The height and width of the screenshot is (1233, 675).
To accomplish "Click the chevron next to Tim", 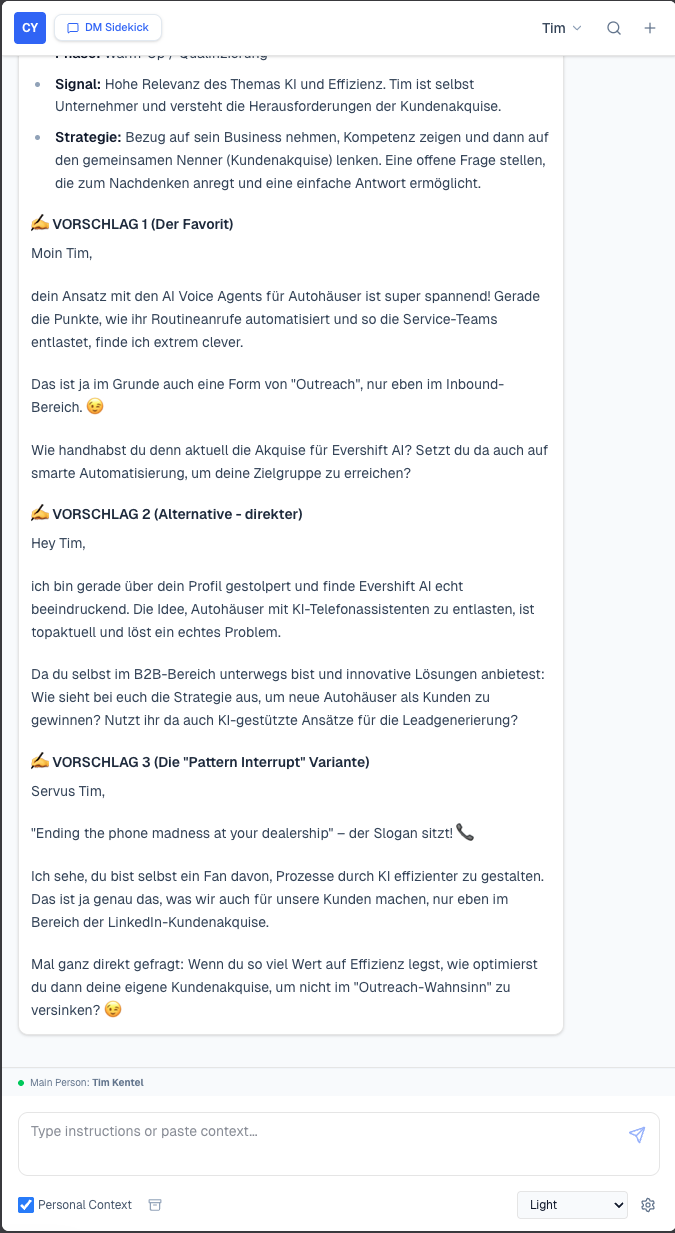I will [x=577, y=28].
